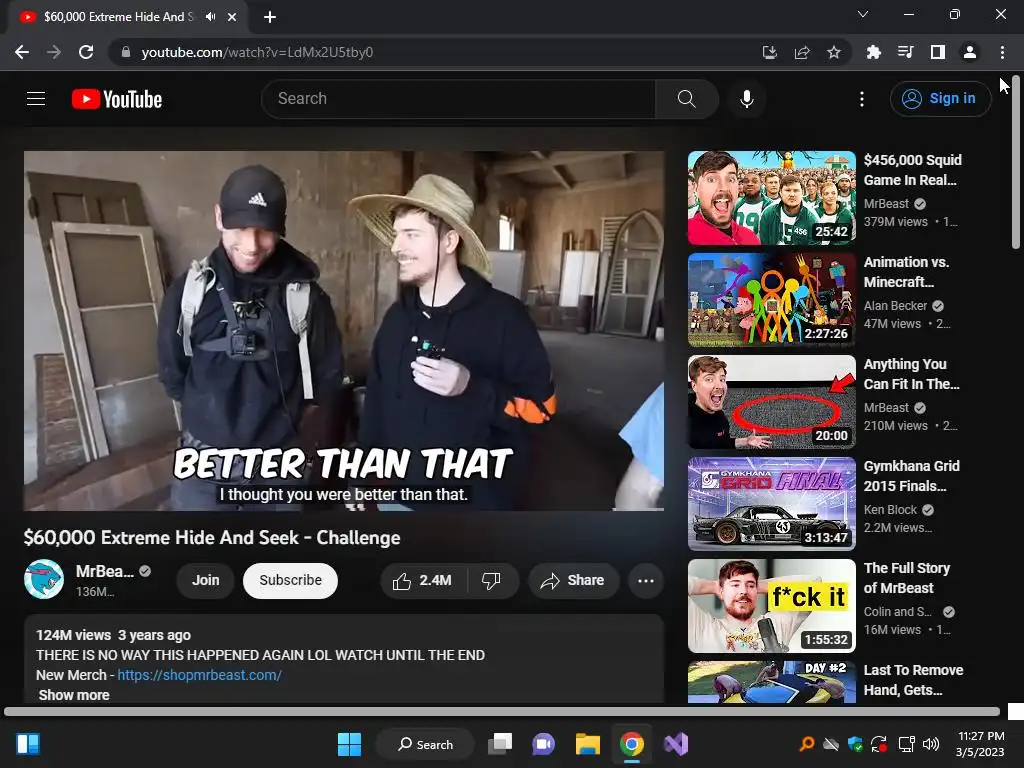This screenshot has height=768, width=1024.
Task: Open Chrome three-dot menu
Action: (x=1002, y=52)
